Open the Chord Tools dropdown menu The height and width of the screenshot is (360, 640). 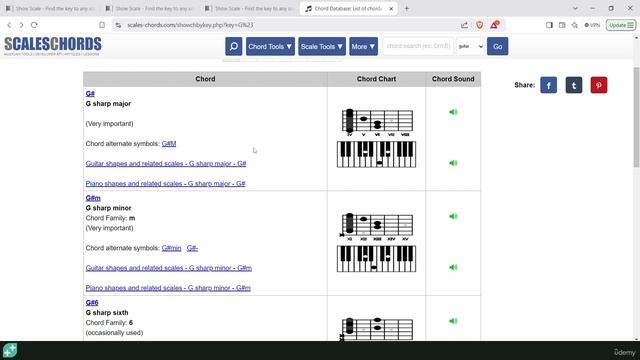[x=270, y=47]
